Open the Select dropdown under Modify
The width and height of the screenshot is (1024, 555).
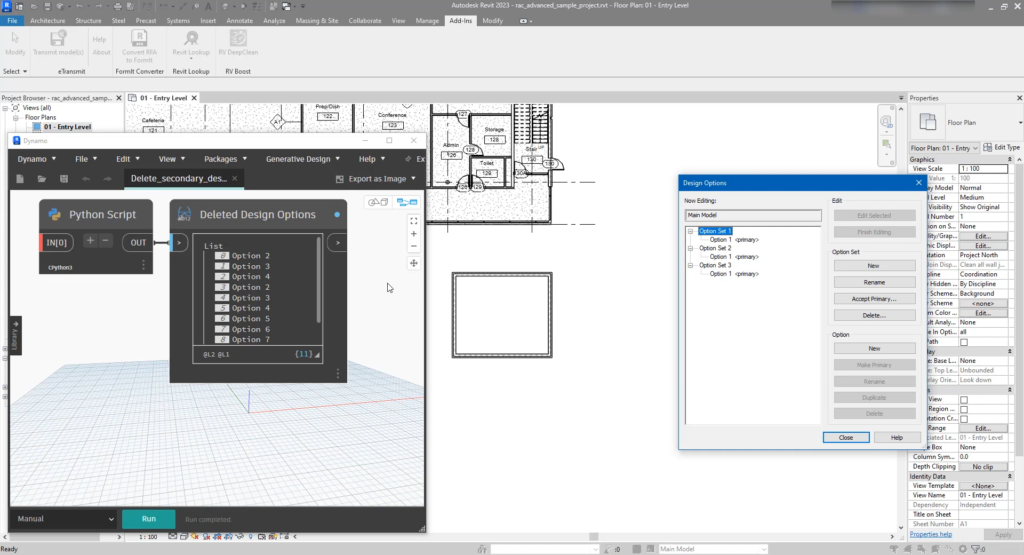tap(15, 71)
